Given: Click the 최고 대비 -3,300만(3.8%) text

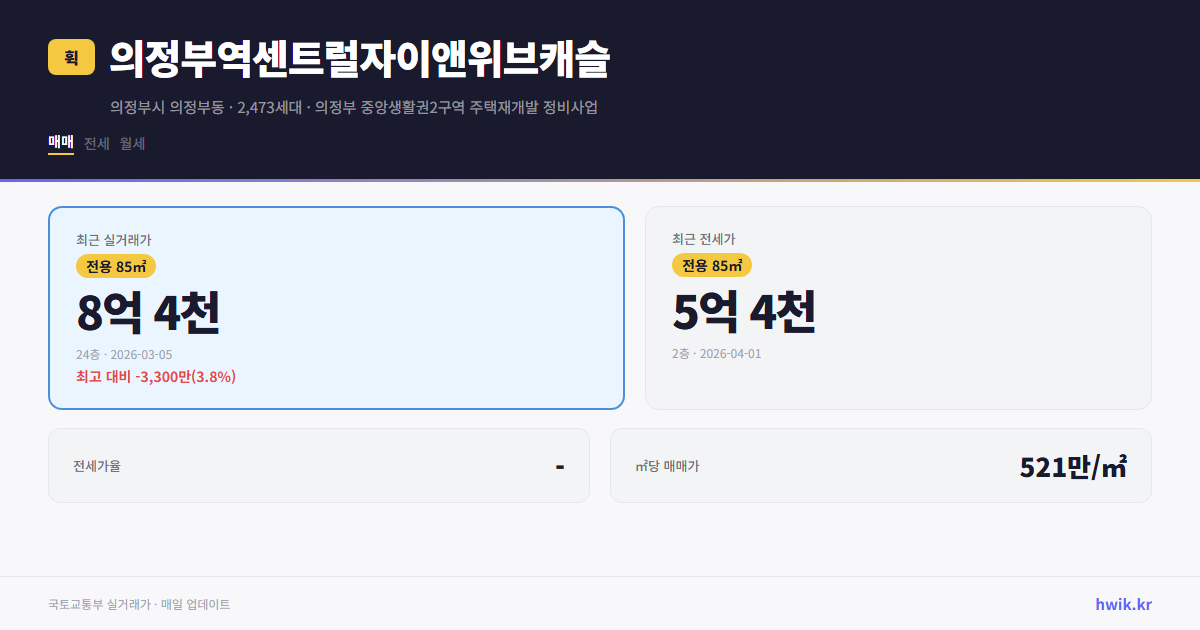Looking at the screenshot, I should click(155, 377).
